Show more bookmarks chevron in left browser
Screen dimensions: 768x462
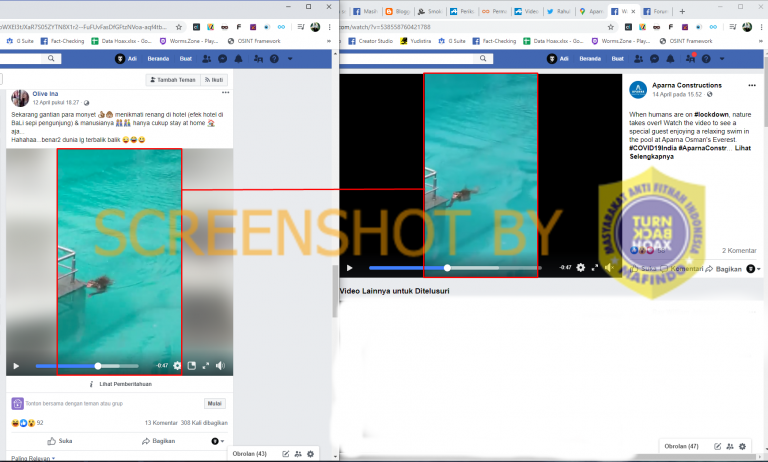329,41
